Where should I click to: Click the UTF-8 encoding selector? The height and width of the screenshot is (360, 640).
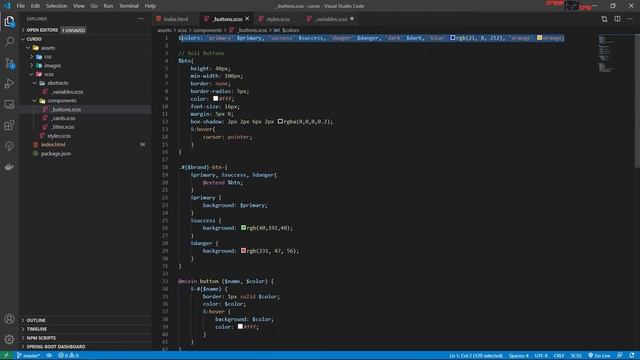tap(541, 356)
